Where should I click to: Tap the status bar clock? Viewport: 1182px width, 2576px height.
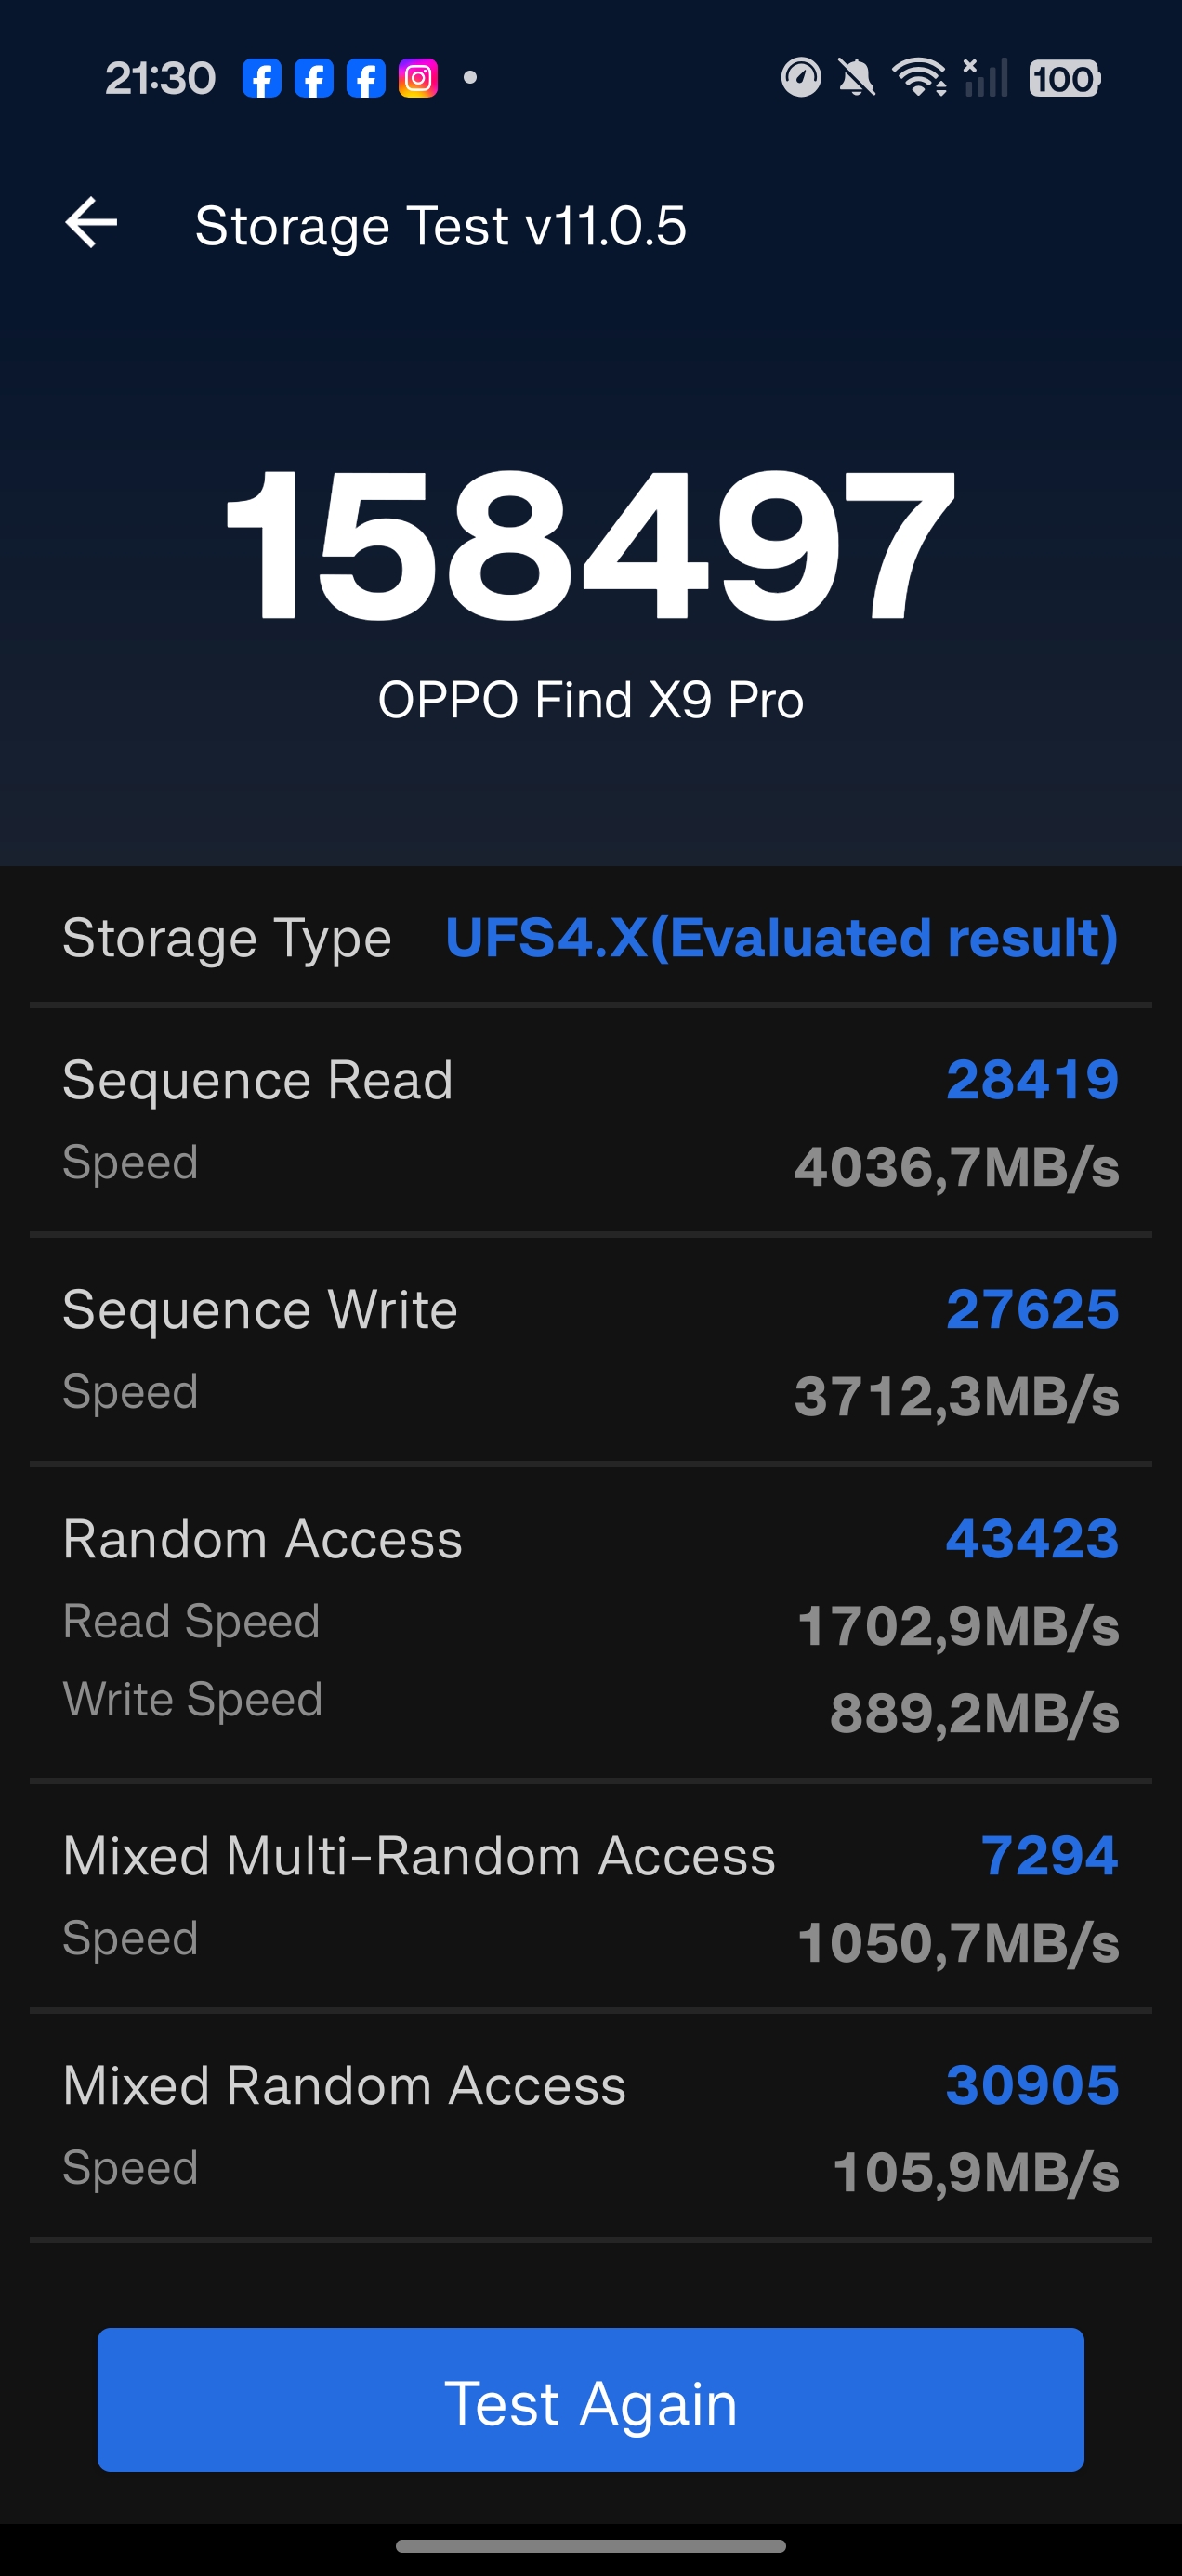(160, 78)
